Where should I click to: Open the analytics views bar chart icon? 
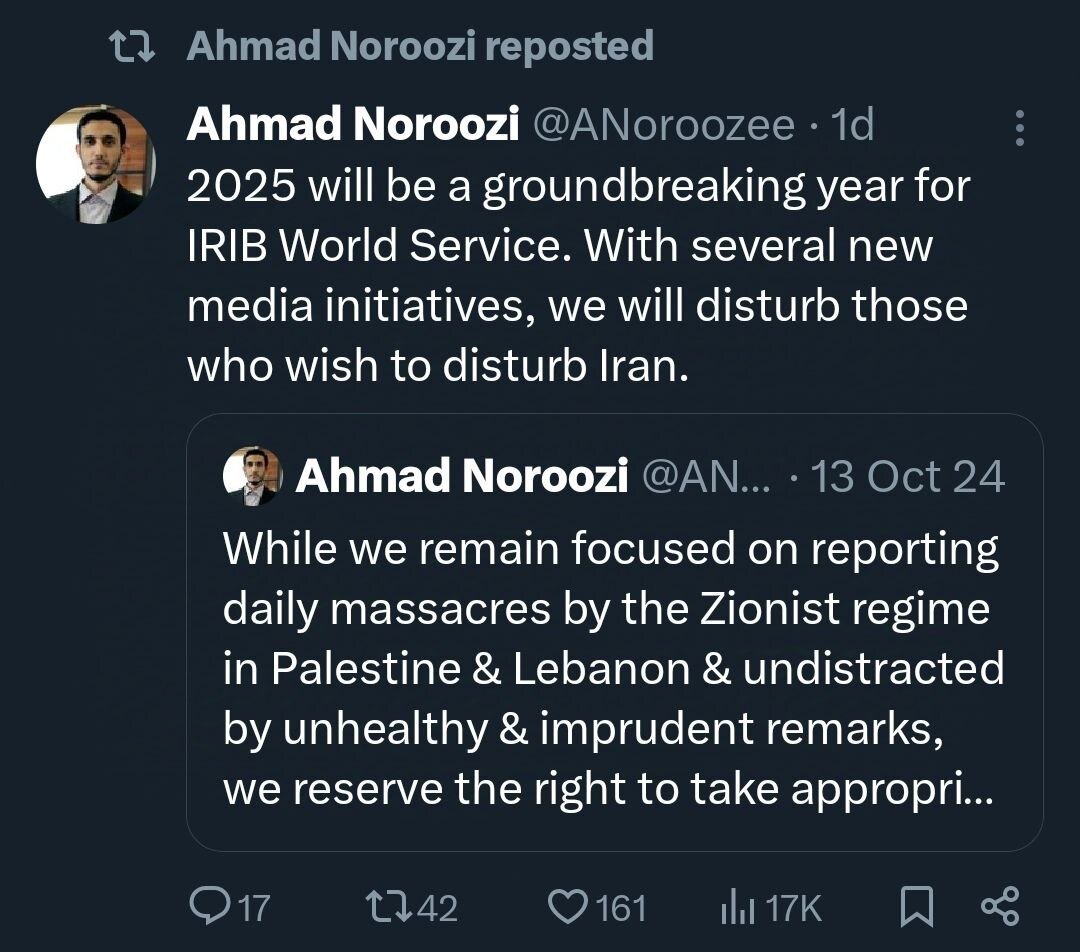pyautogui.click(x=737, y=907)
